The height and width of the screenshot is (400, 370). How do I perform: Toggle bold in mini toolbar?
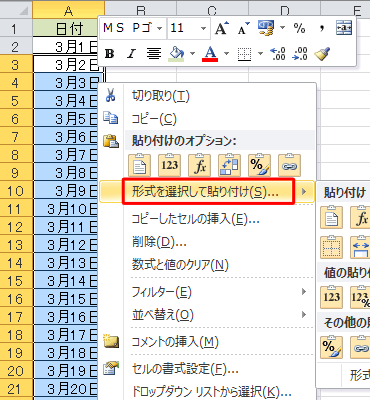110,54
